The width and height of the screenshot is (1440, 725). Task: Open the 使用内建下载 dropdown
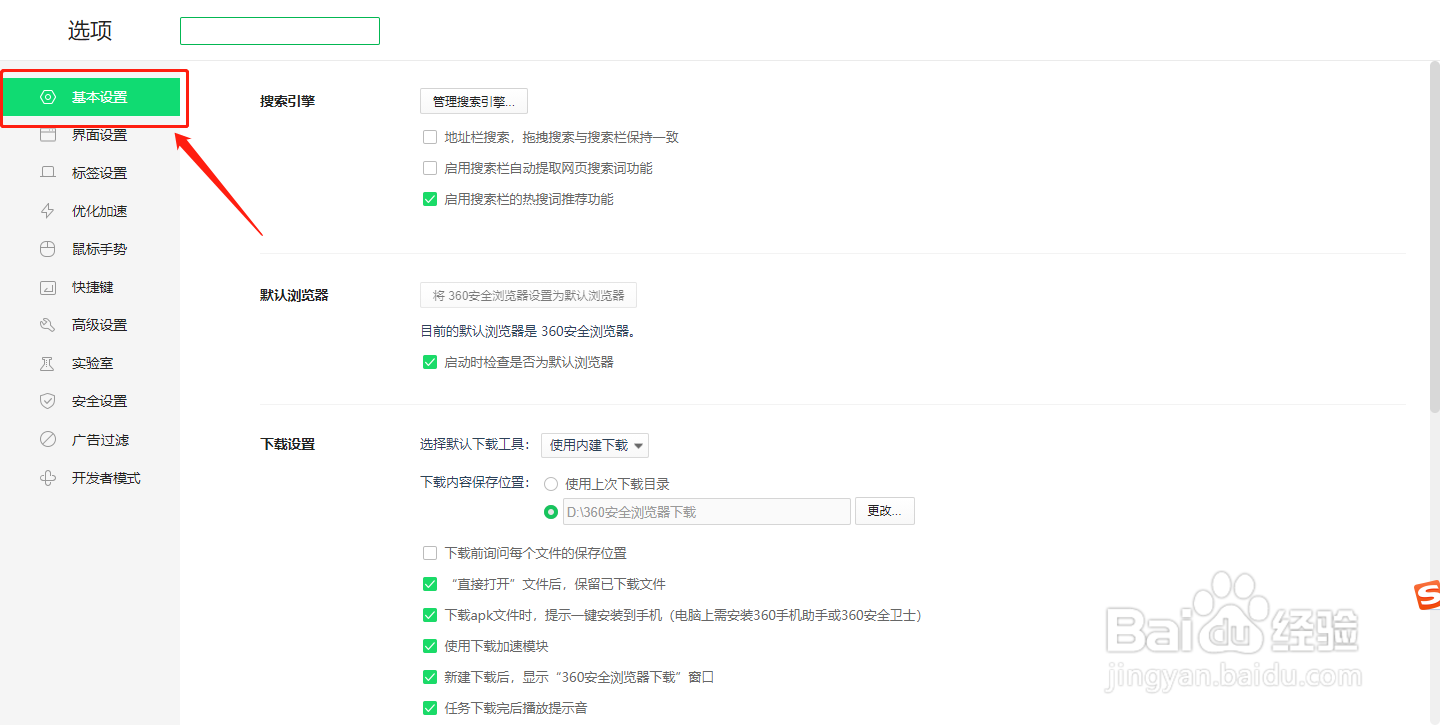click(x=595, y=445)
